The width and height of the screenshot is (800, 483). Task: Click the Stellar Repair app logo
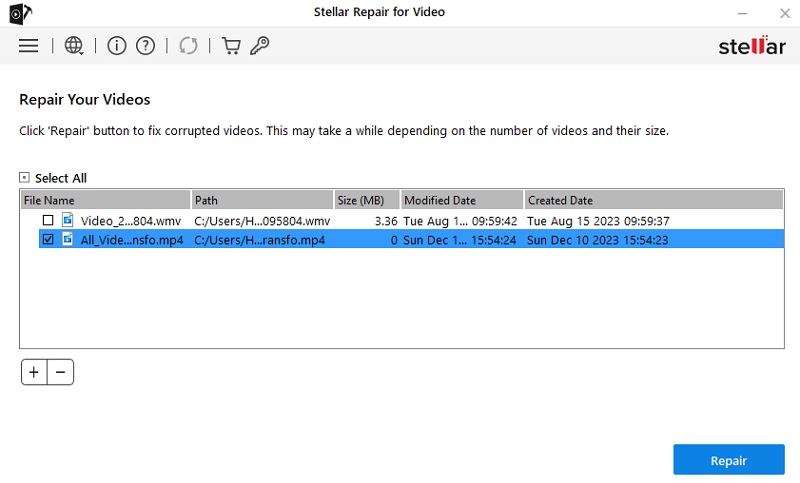(x=20, y=13)
